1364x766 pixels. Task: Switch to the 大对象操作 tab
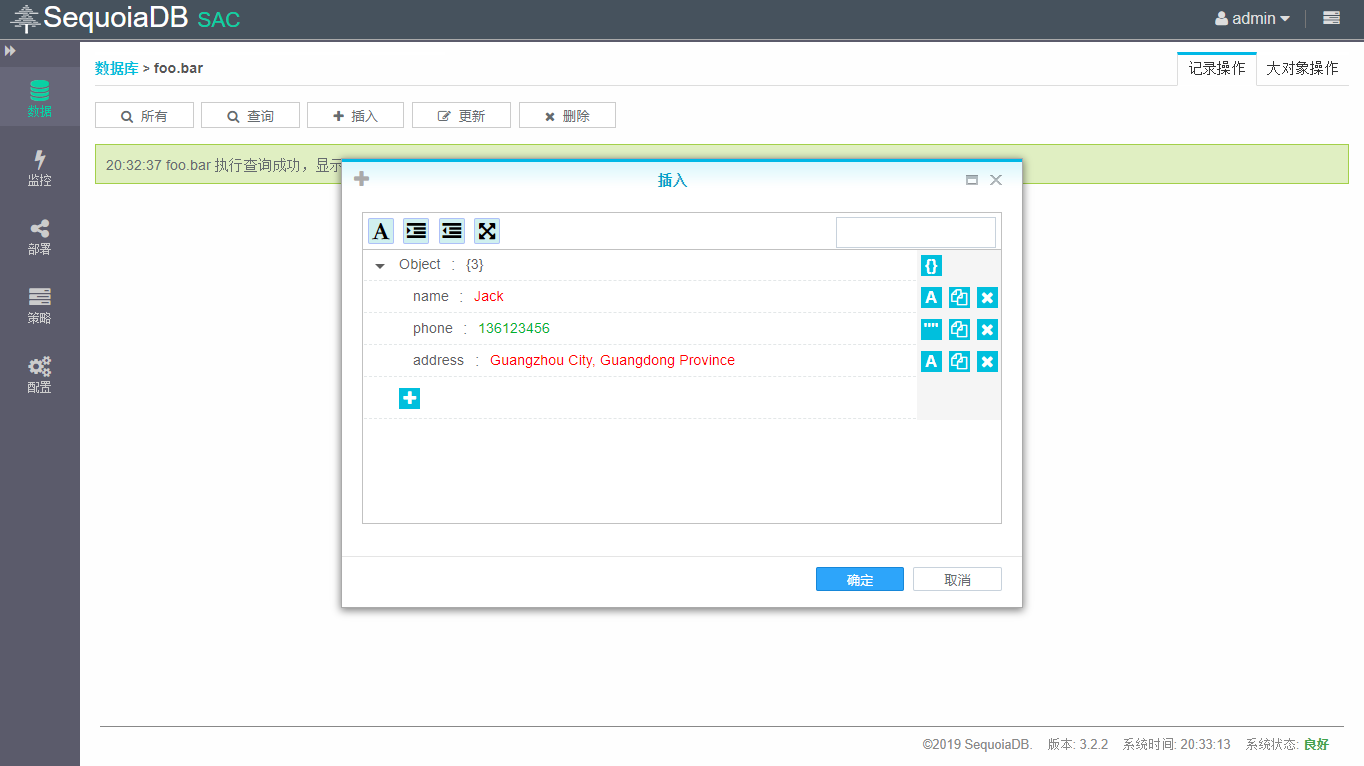tap(1301, 68)
